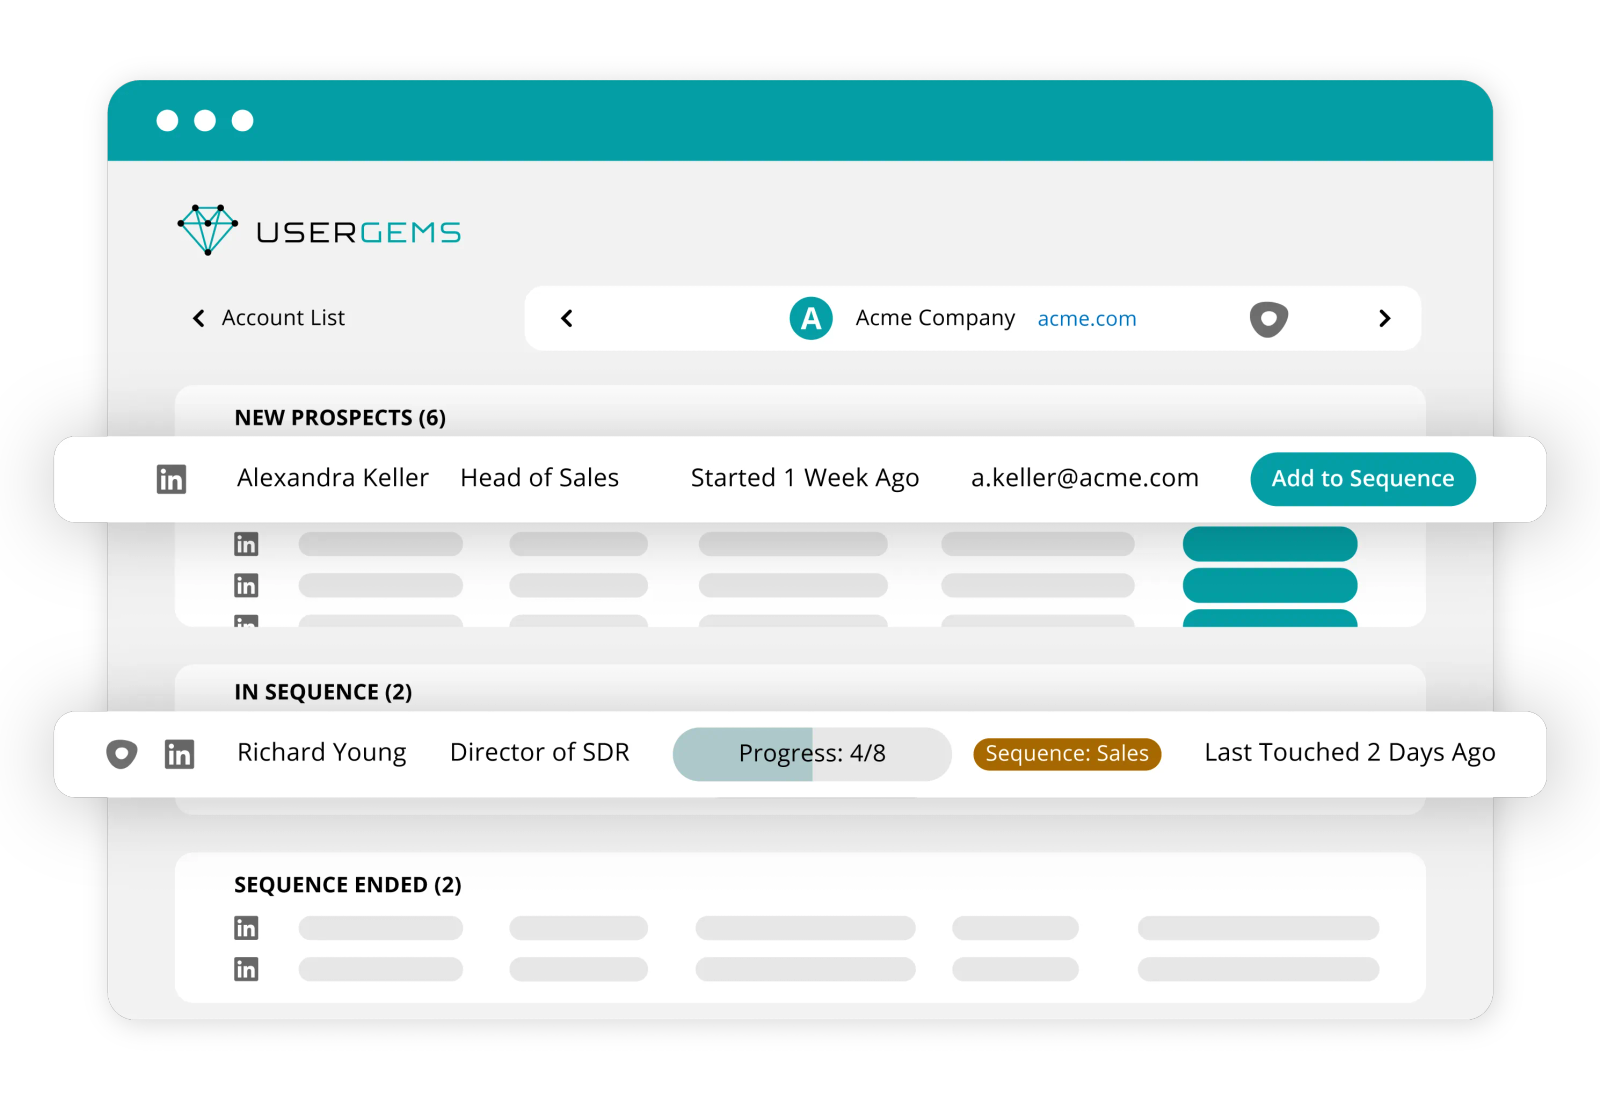Click Started 1 Week Ago text
This screenshot has width=1600, height=1100.
[x=805, y=478]
